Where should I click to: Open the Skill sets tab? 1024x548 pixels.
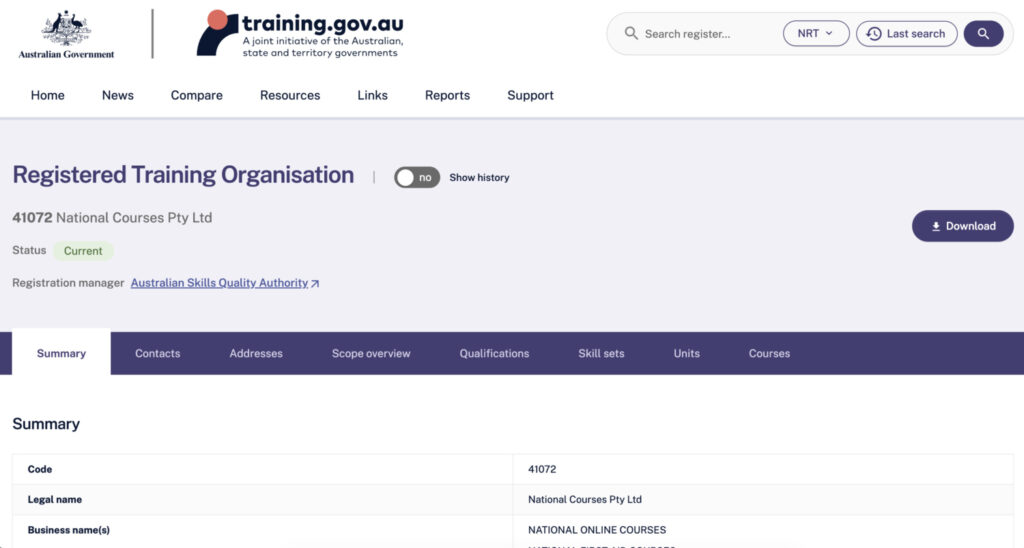coord(601,353)
